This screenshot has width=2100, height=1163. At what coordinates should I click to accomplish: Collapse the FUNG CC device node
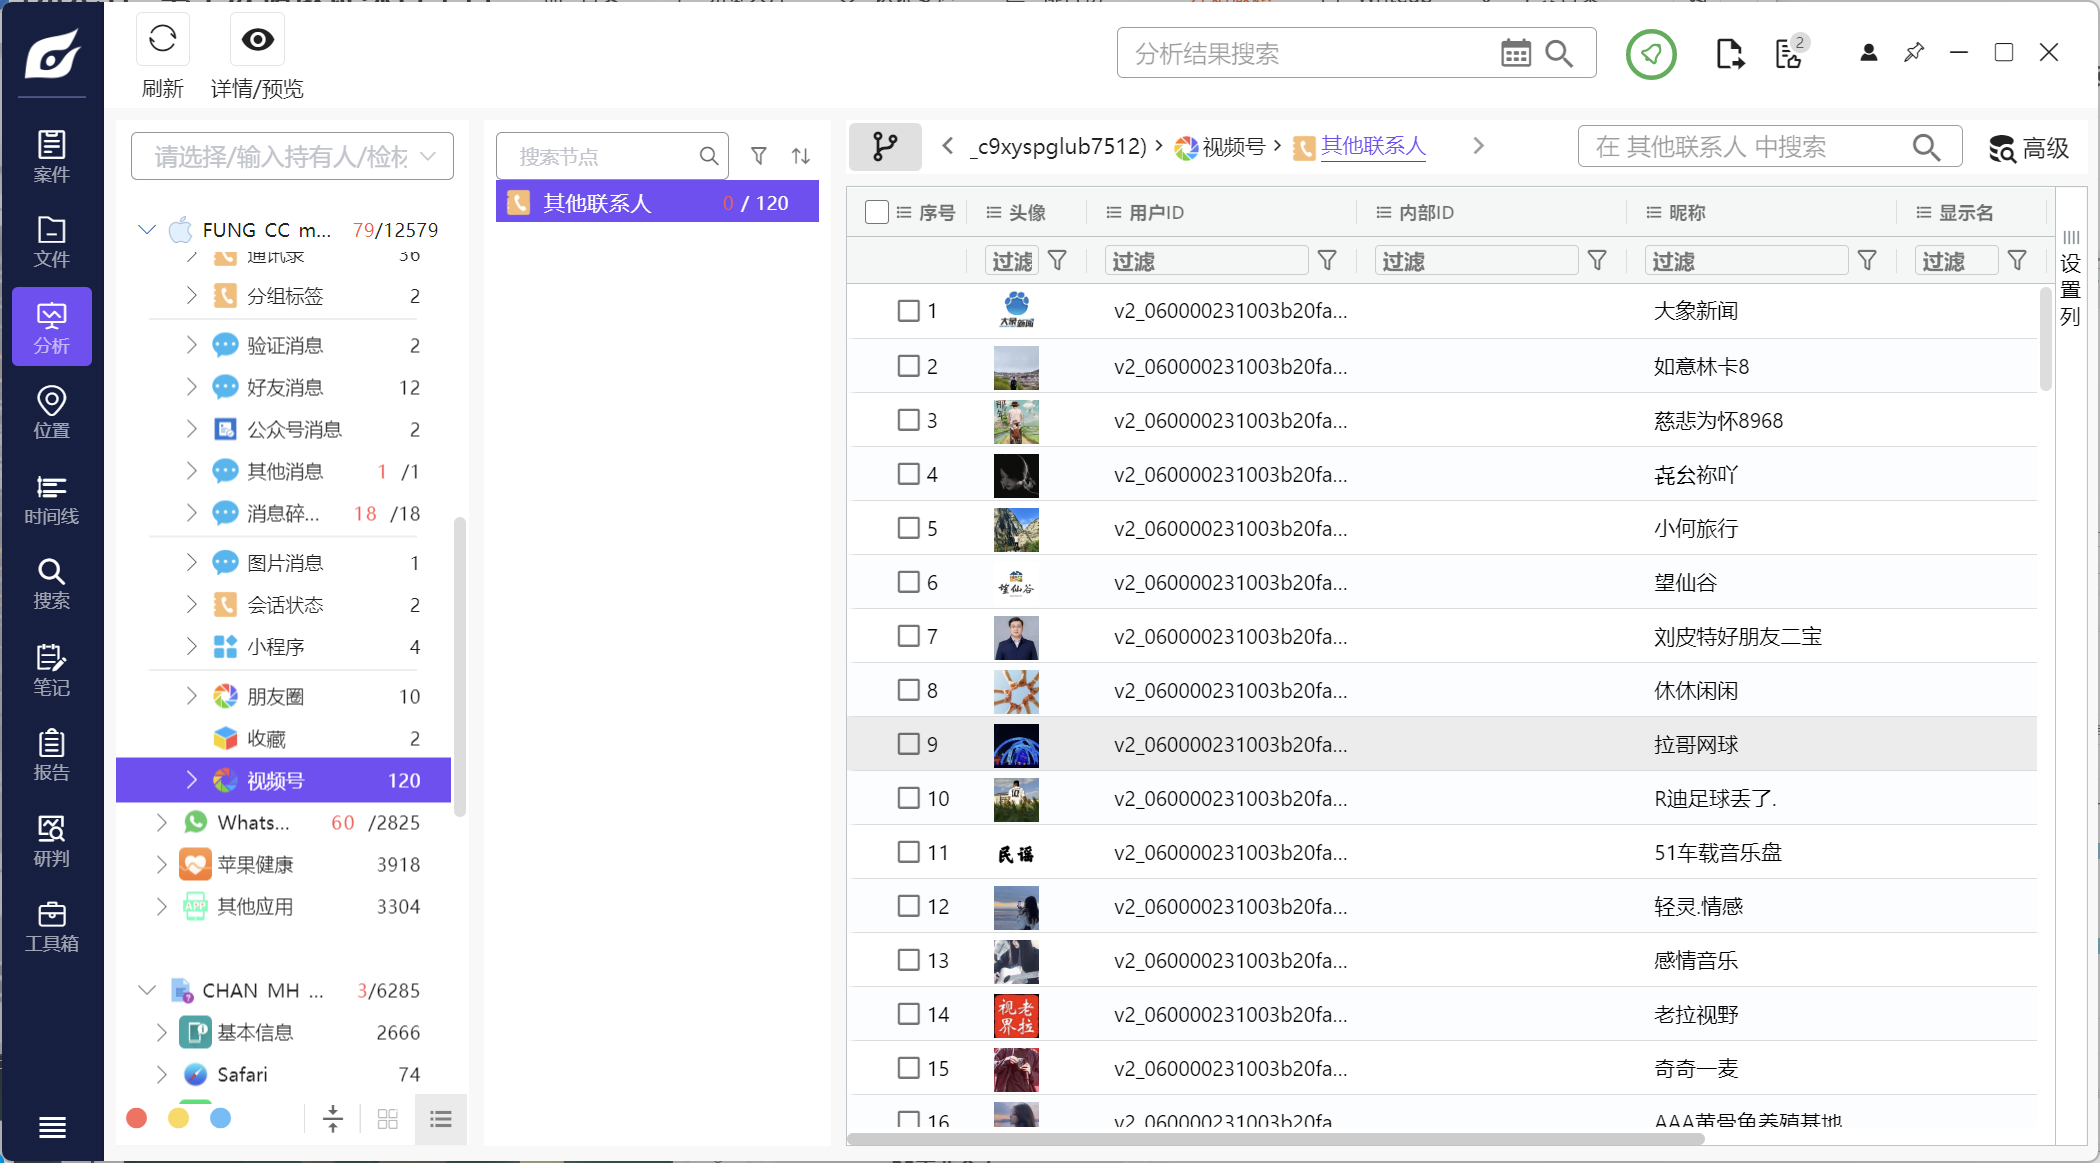147,230
